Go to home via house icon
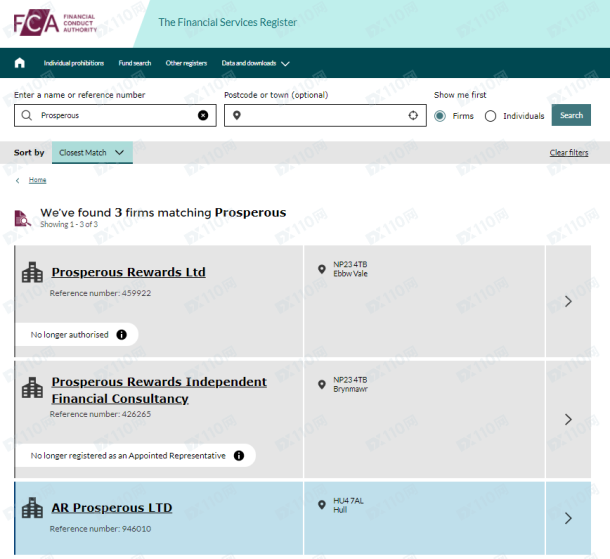The width and height of the screenshot is (610, 559). point(19,63)
